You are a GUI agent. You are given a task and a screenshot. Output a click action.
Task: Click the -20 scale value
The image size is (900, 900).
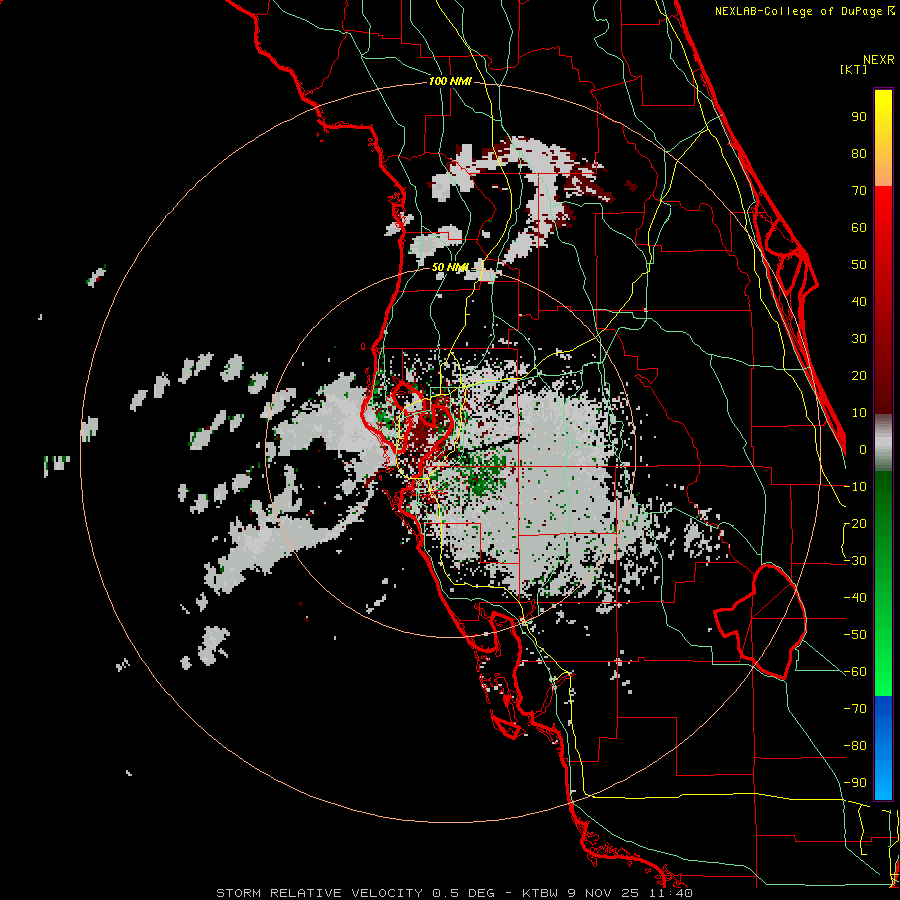pyautogui.click(x=855, y=523)
